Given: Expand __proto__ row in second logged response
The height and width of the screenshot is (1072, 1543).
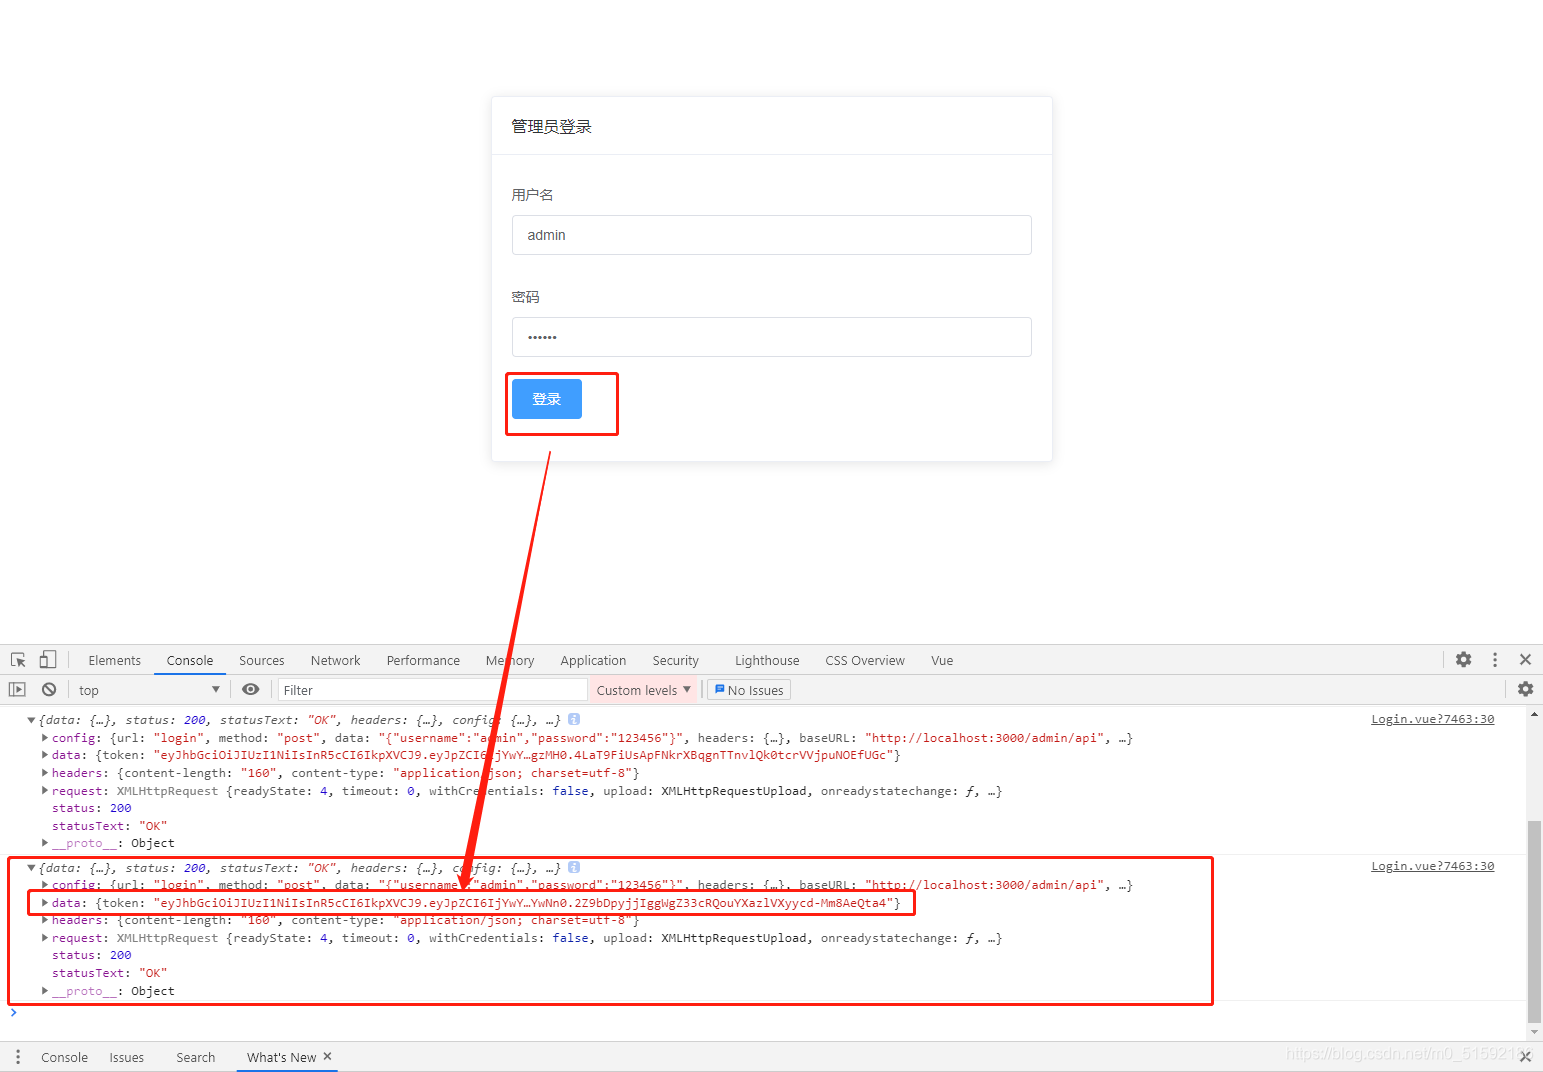Looking at the screenshot, I should click(45, 991).
